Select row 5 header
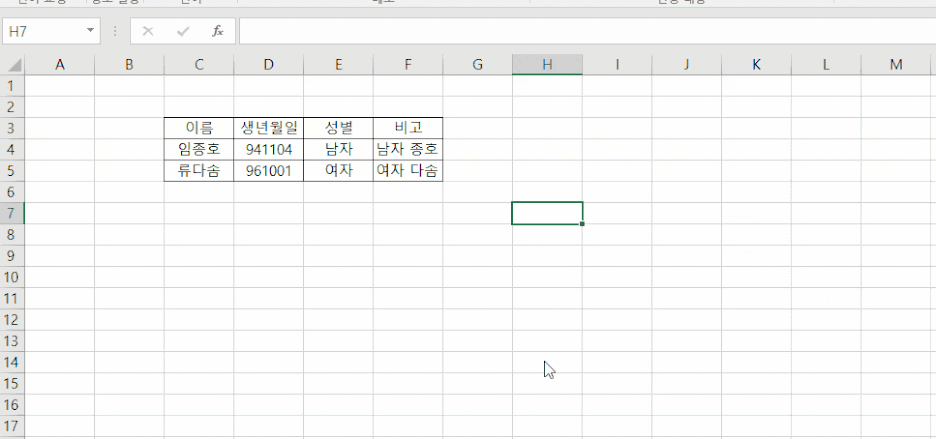The image size is (936, 439). pyautogui.click(x=12, y=171)
